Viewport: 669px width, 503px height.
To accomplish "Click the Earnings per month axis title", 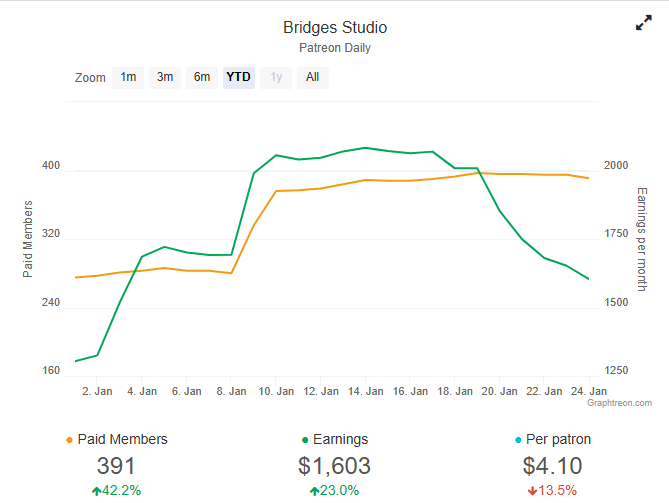I will click(642, 239).
